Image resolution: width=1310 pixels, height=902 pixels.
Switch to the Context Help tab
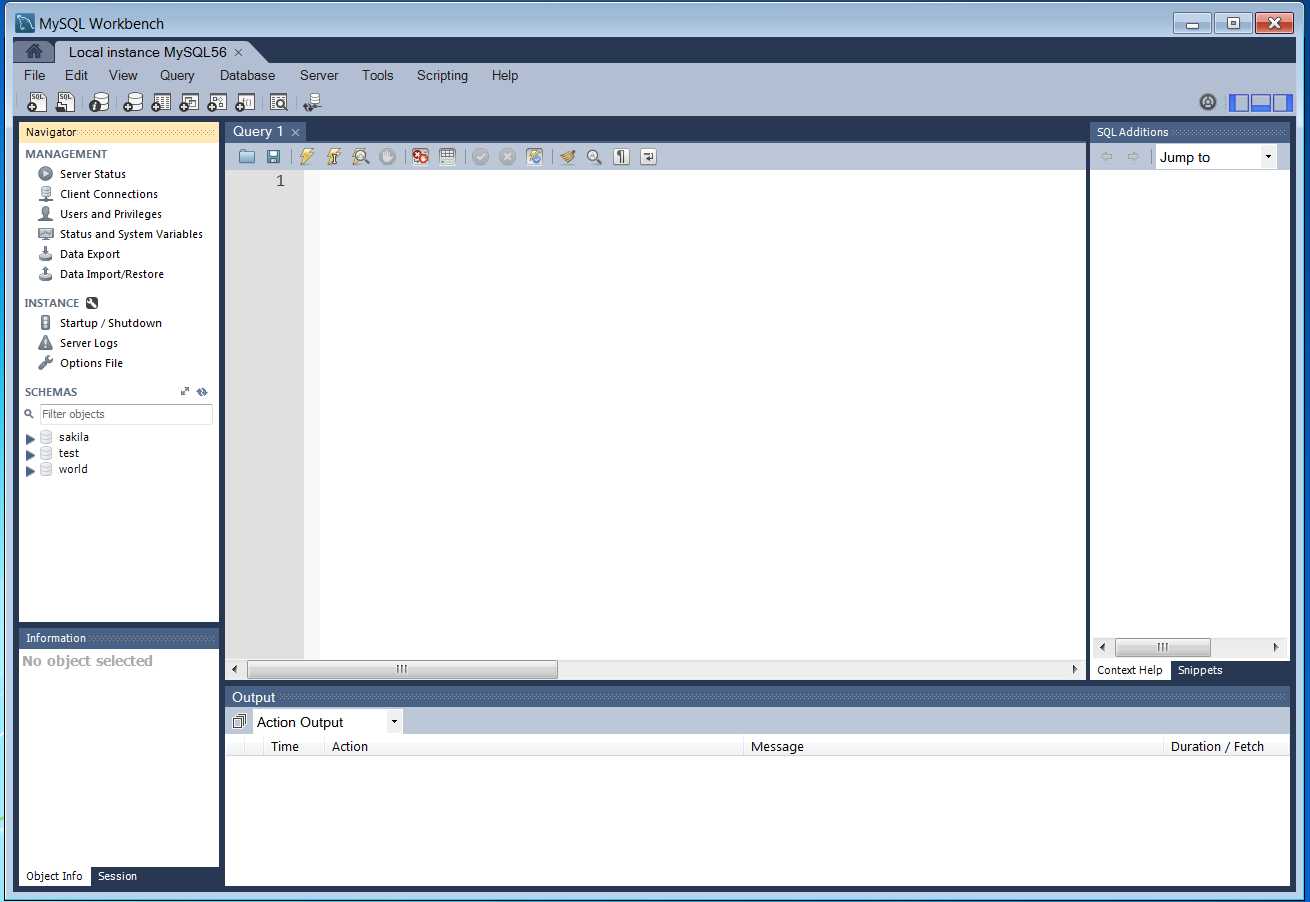pos(1130,670)
